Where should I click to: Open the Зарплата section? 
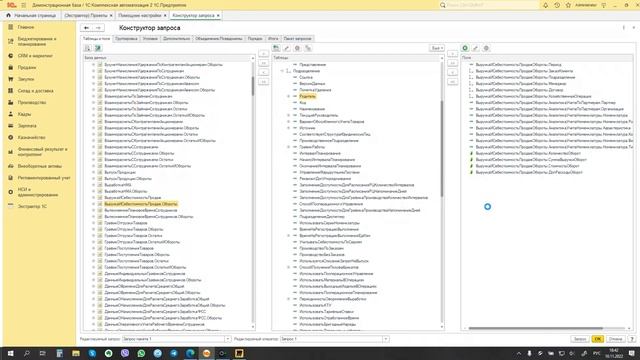click(27, 126)
